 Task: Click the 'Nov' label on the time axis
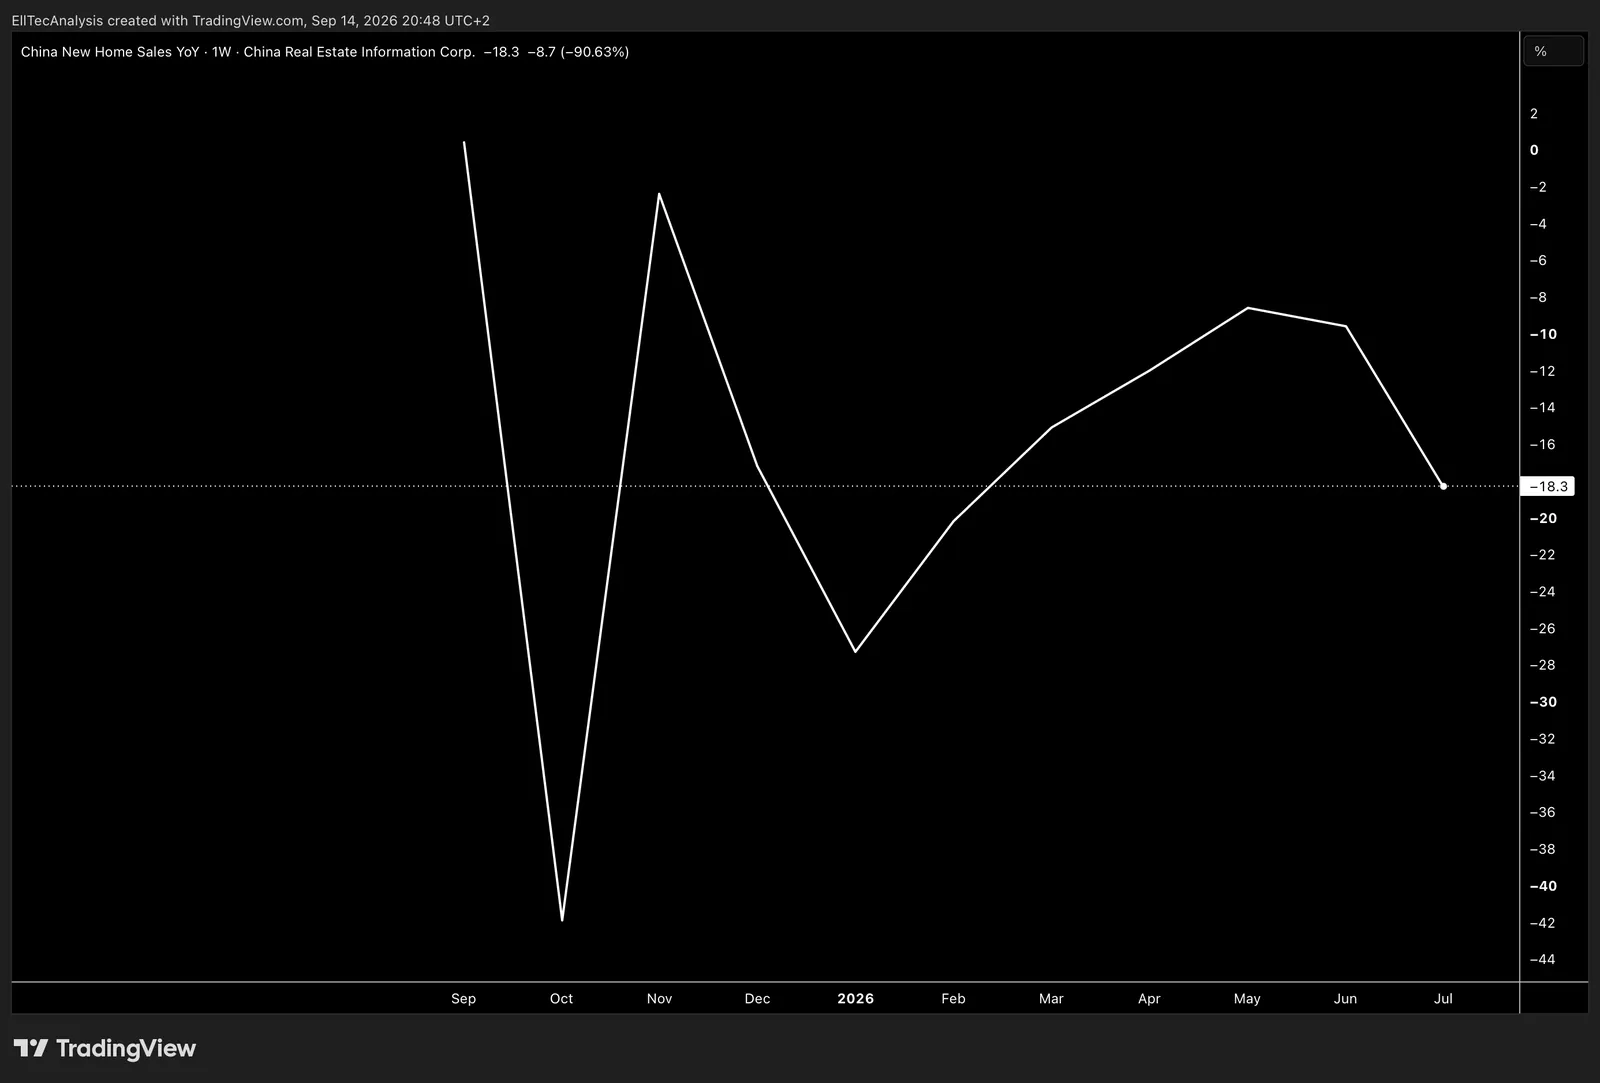pyautogui.click(x=659, y=998)
